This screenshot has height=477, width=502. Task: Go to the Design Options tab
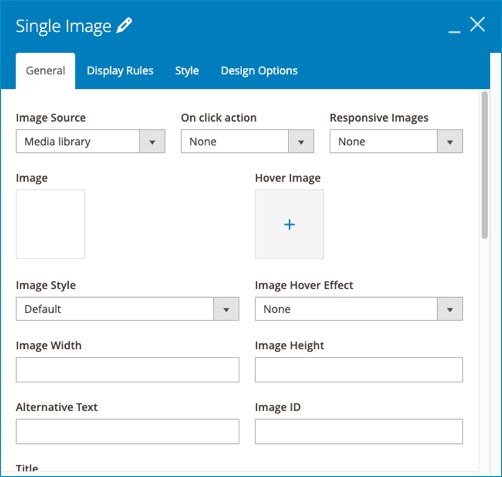click(259, 71)
